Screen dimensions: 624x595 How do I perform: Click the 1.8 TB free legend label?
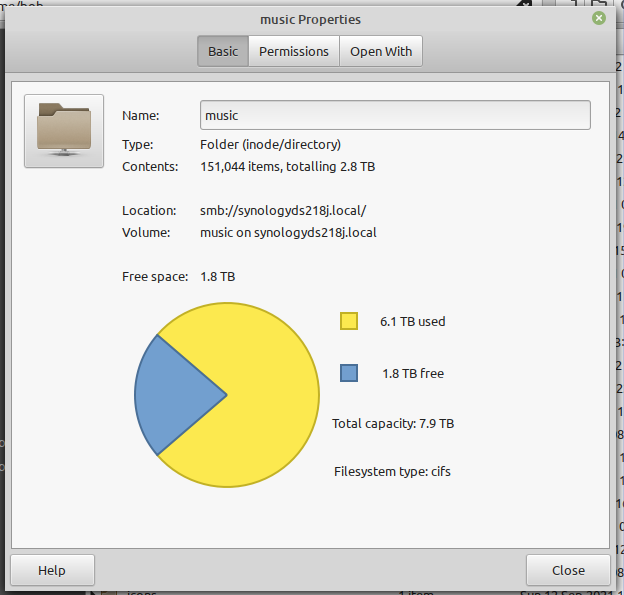[412, 374]
